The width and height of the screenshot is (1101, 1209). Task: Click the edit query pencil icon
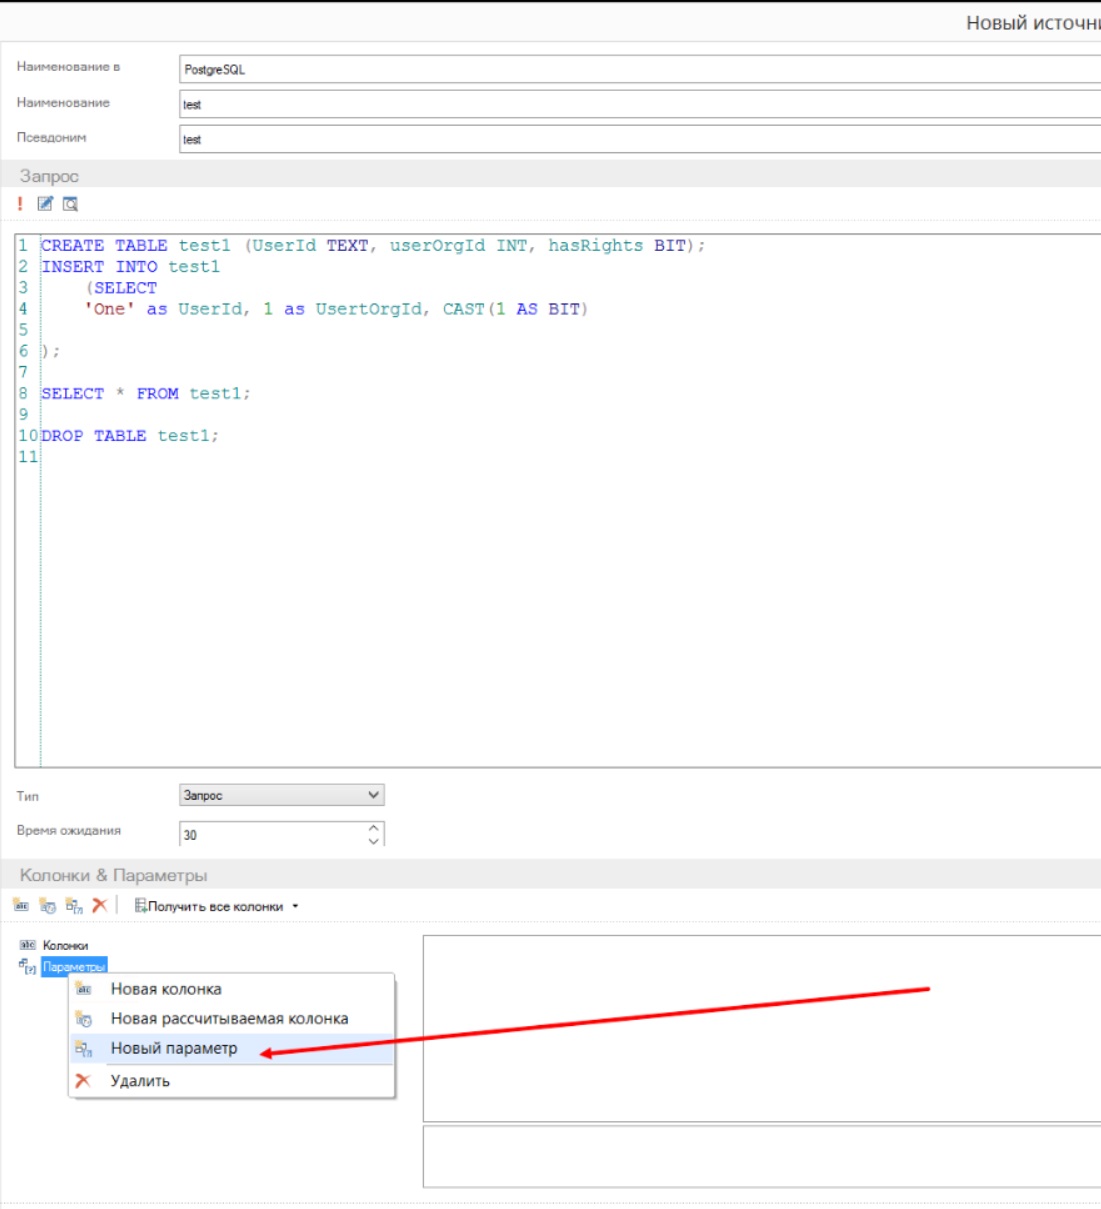(45, 204)
